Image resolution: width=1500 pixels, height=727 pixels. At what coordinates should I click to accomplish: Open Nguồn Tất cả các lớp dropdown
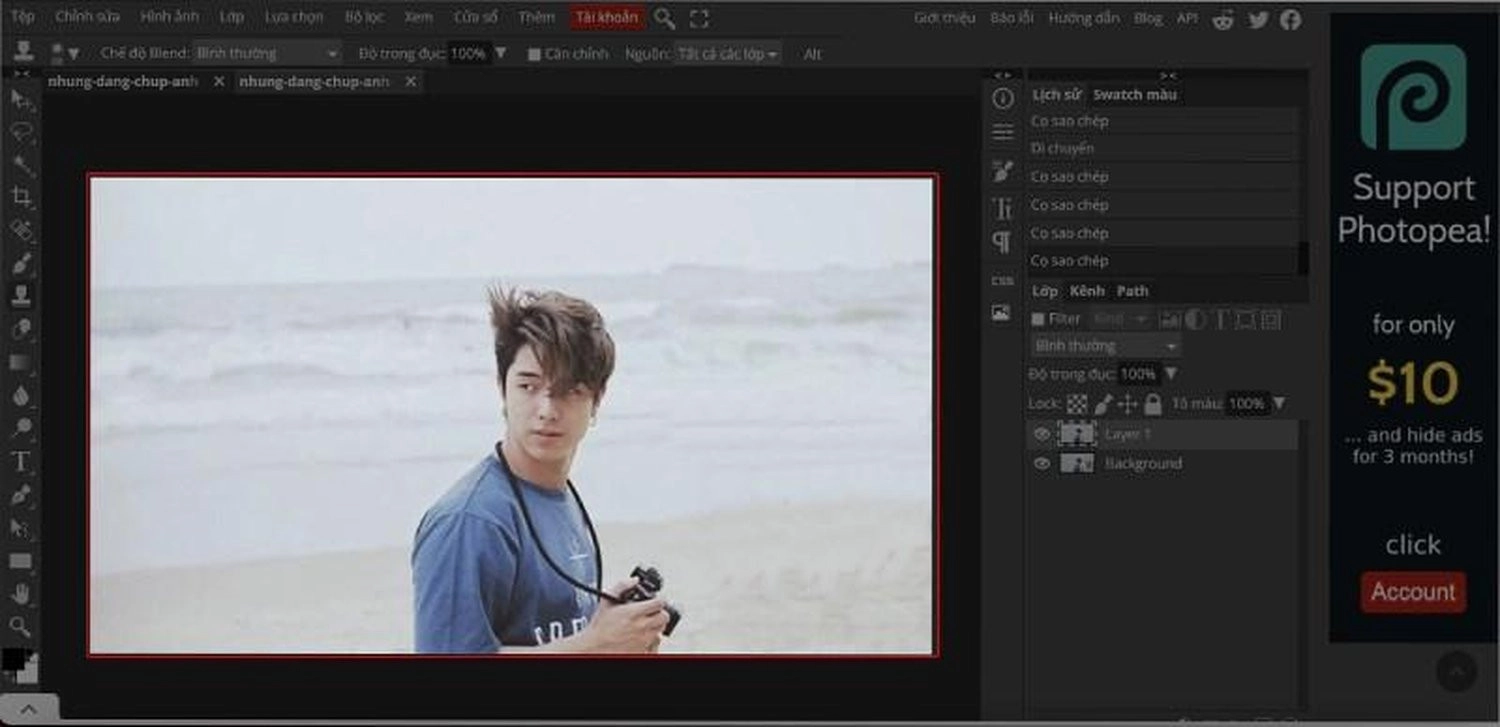728,54
